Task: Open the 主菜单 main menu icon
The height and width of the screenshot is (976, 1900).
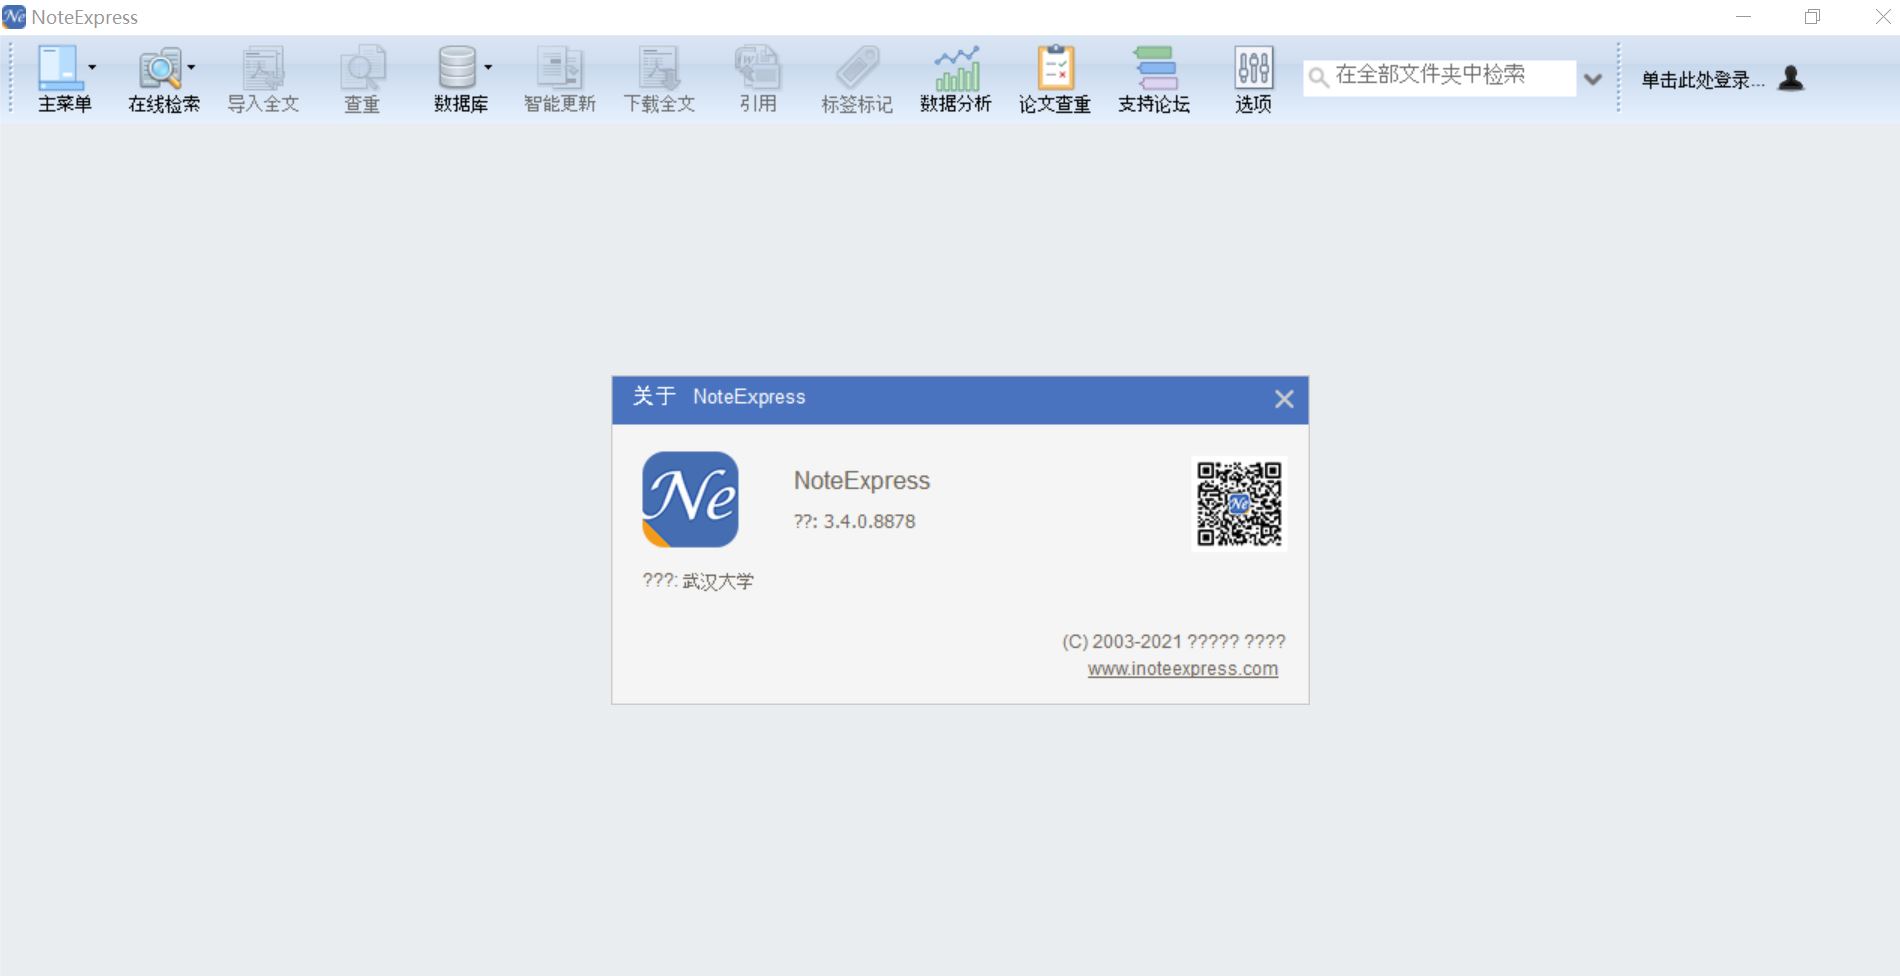Action: click(60, 67)
